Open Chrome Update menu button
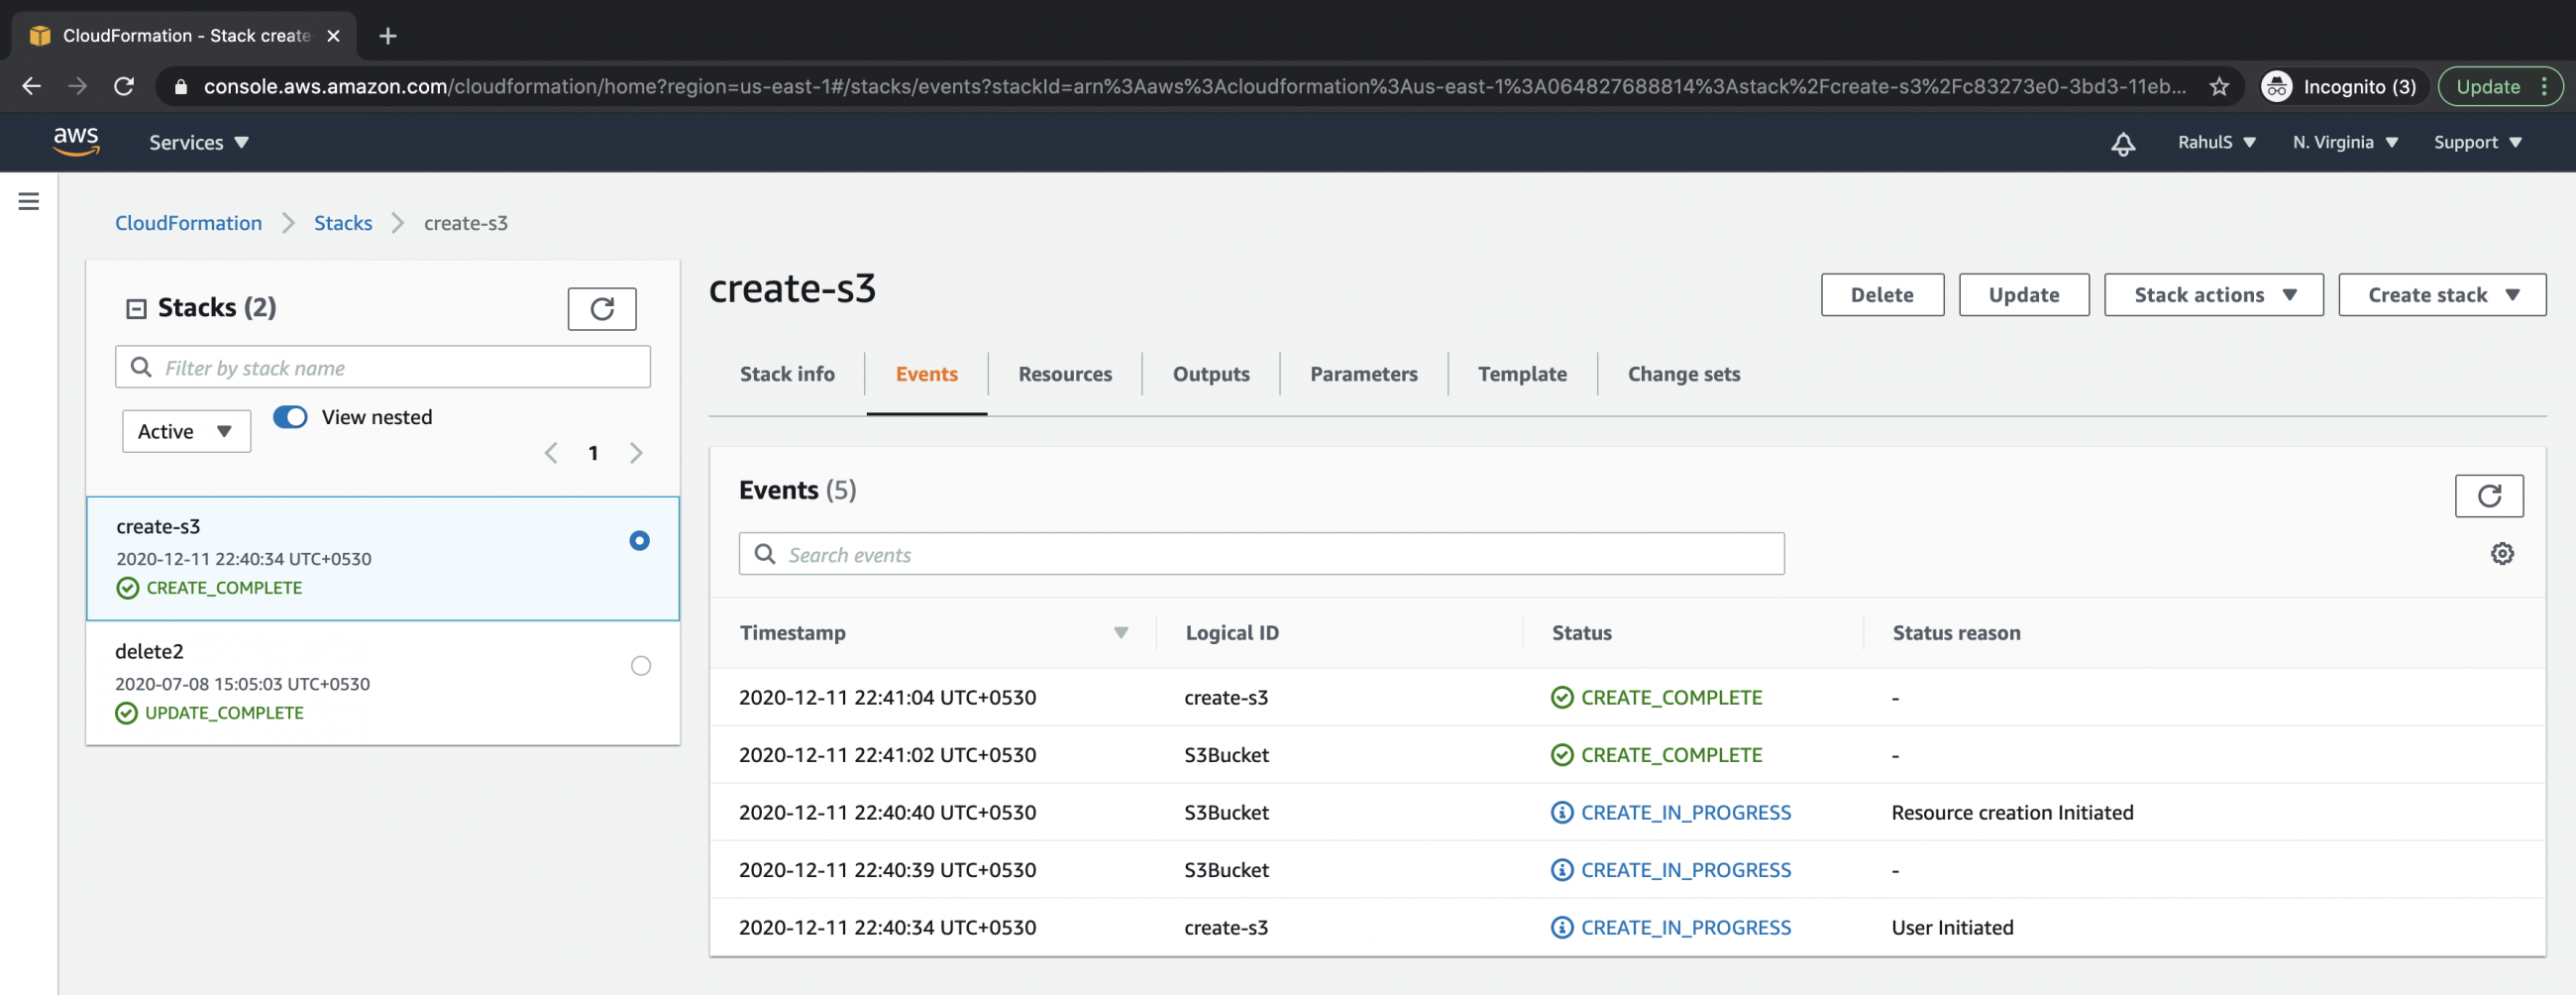 point(2499,86)
